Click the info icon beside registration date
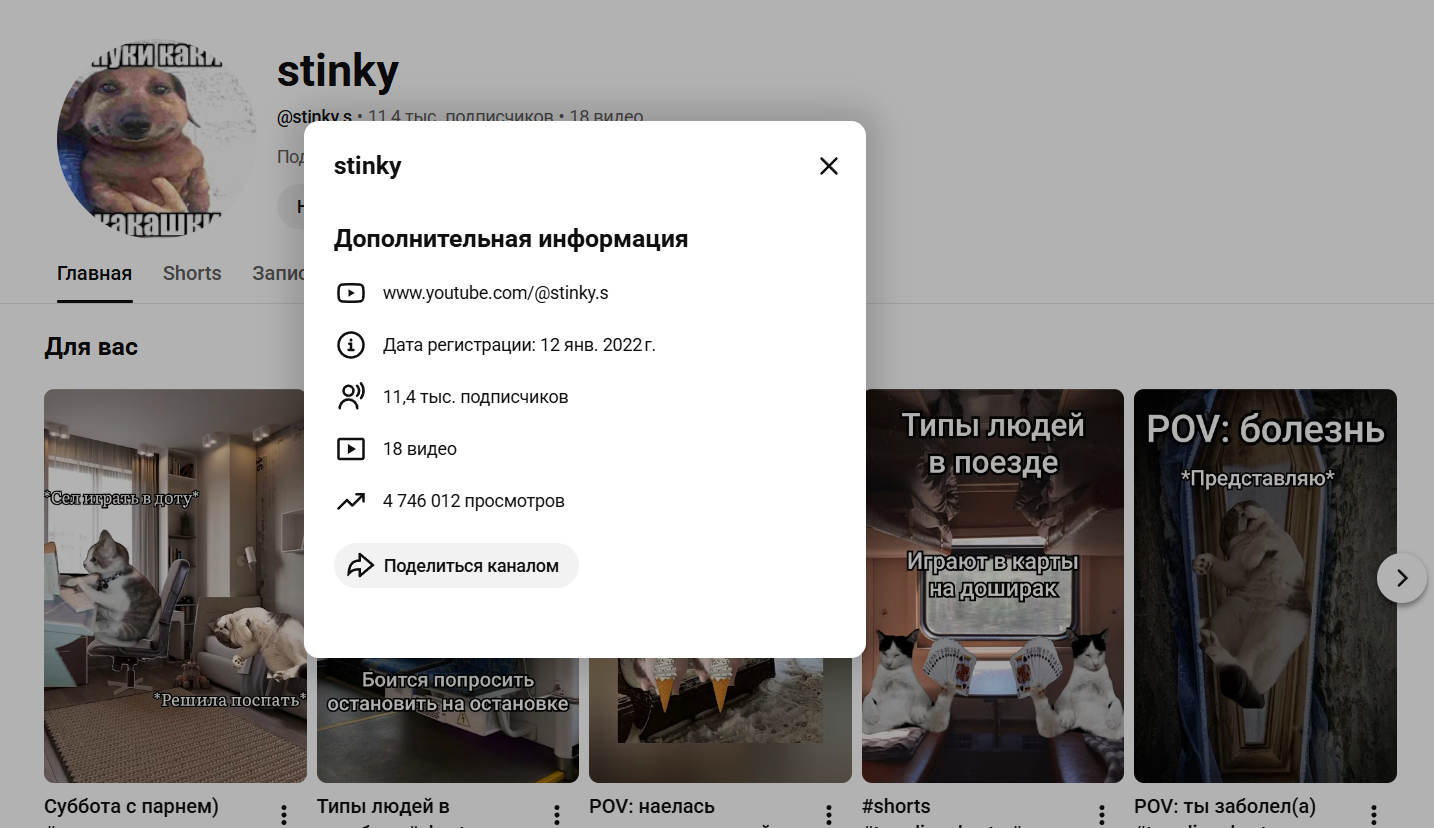The image size is (1434, 828). (350, 345)
